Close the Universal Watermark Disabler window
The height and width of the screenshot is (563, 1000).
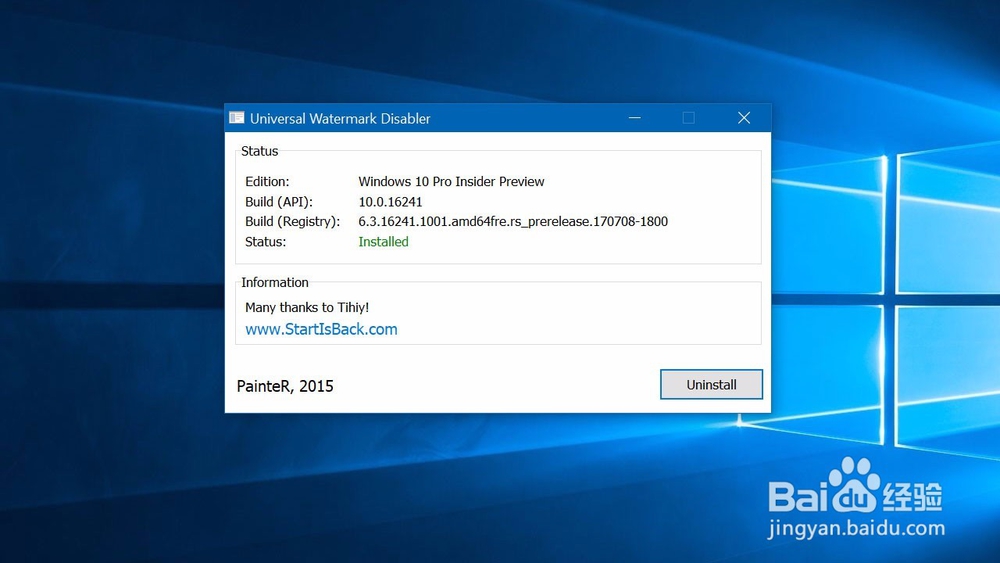point(744,118)
